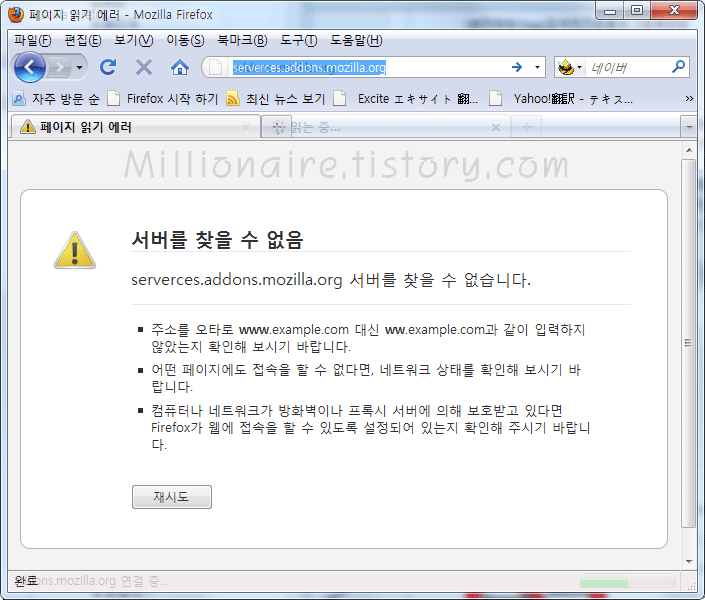Click the page loading progress bar
705x600 pixels.
click(x=627, y=581)
